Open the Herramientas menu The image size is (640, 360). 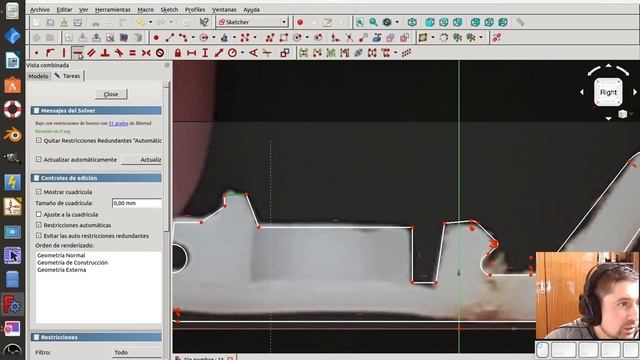113,9
